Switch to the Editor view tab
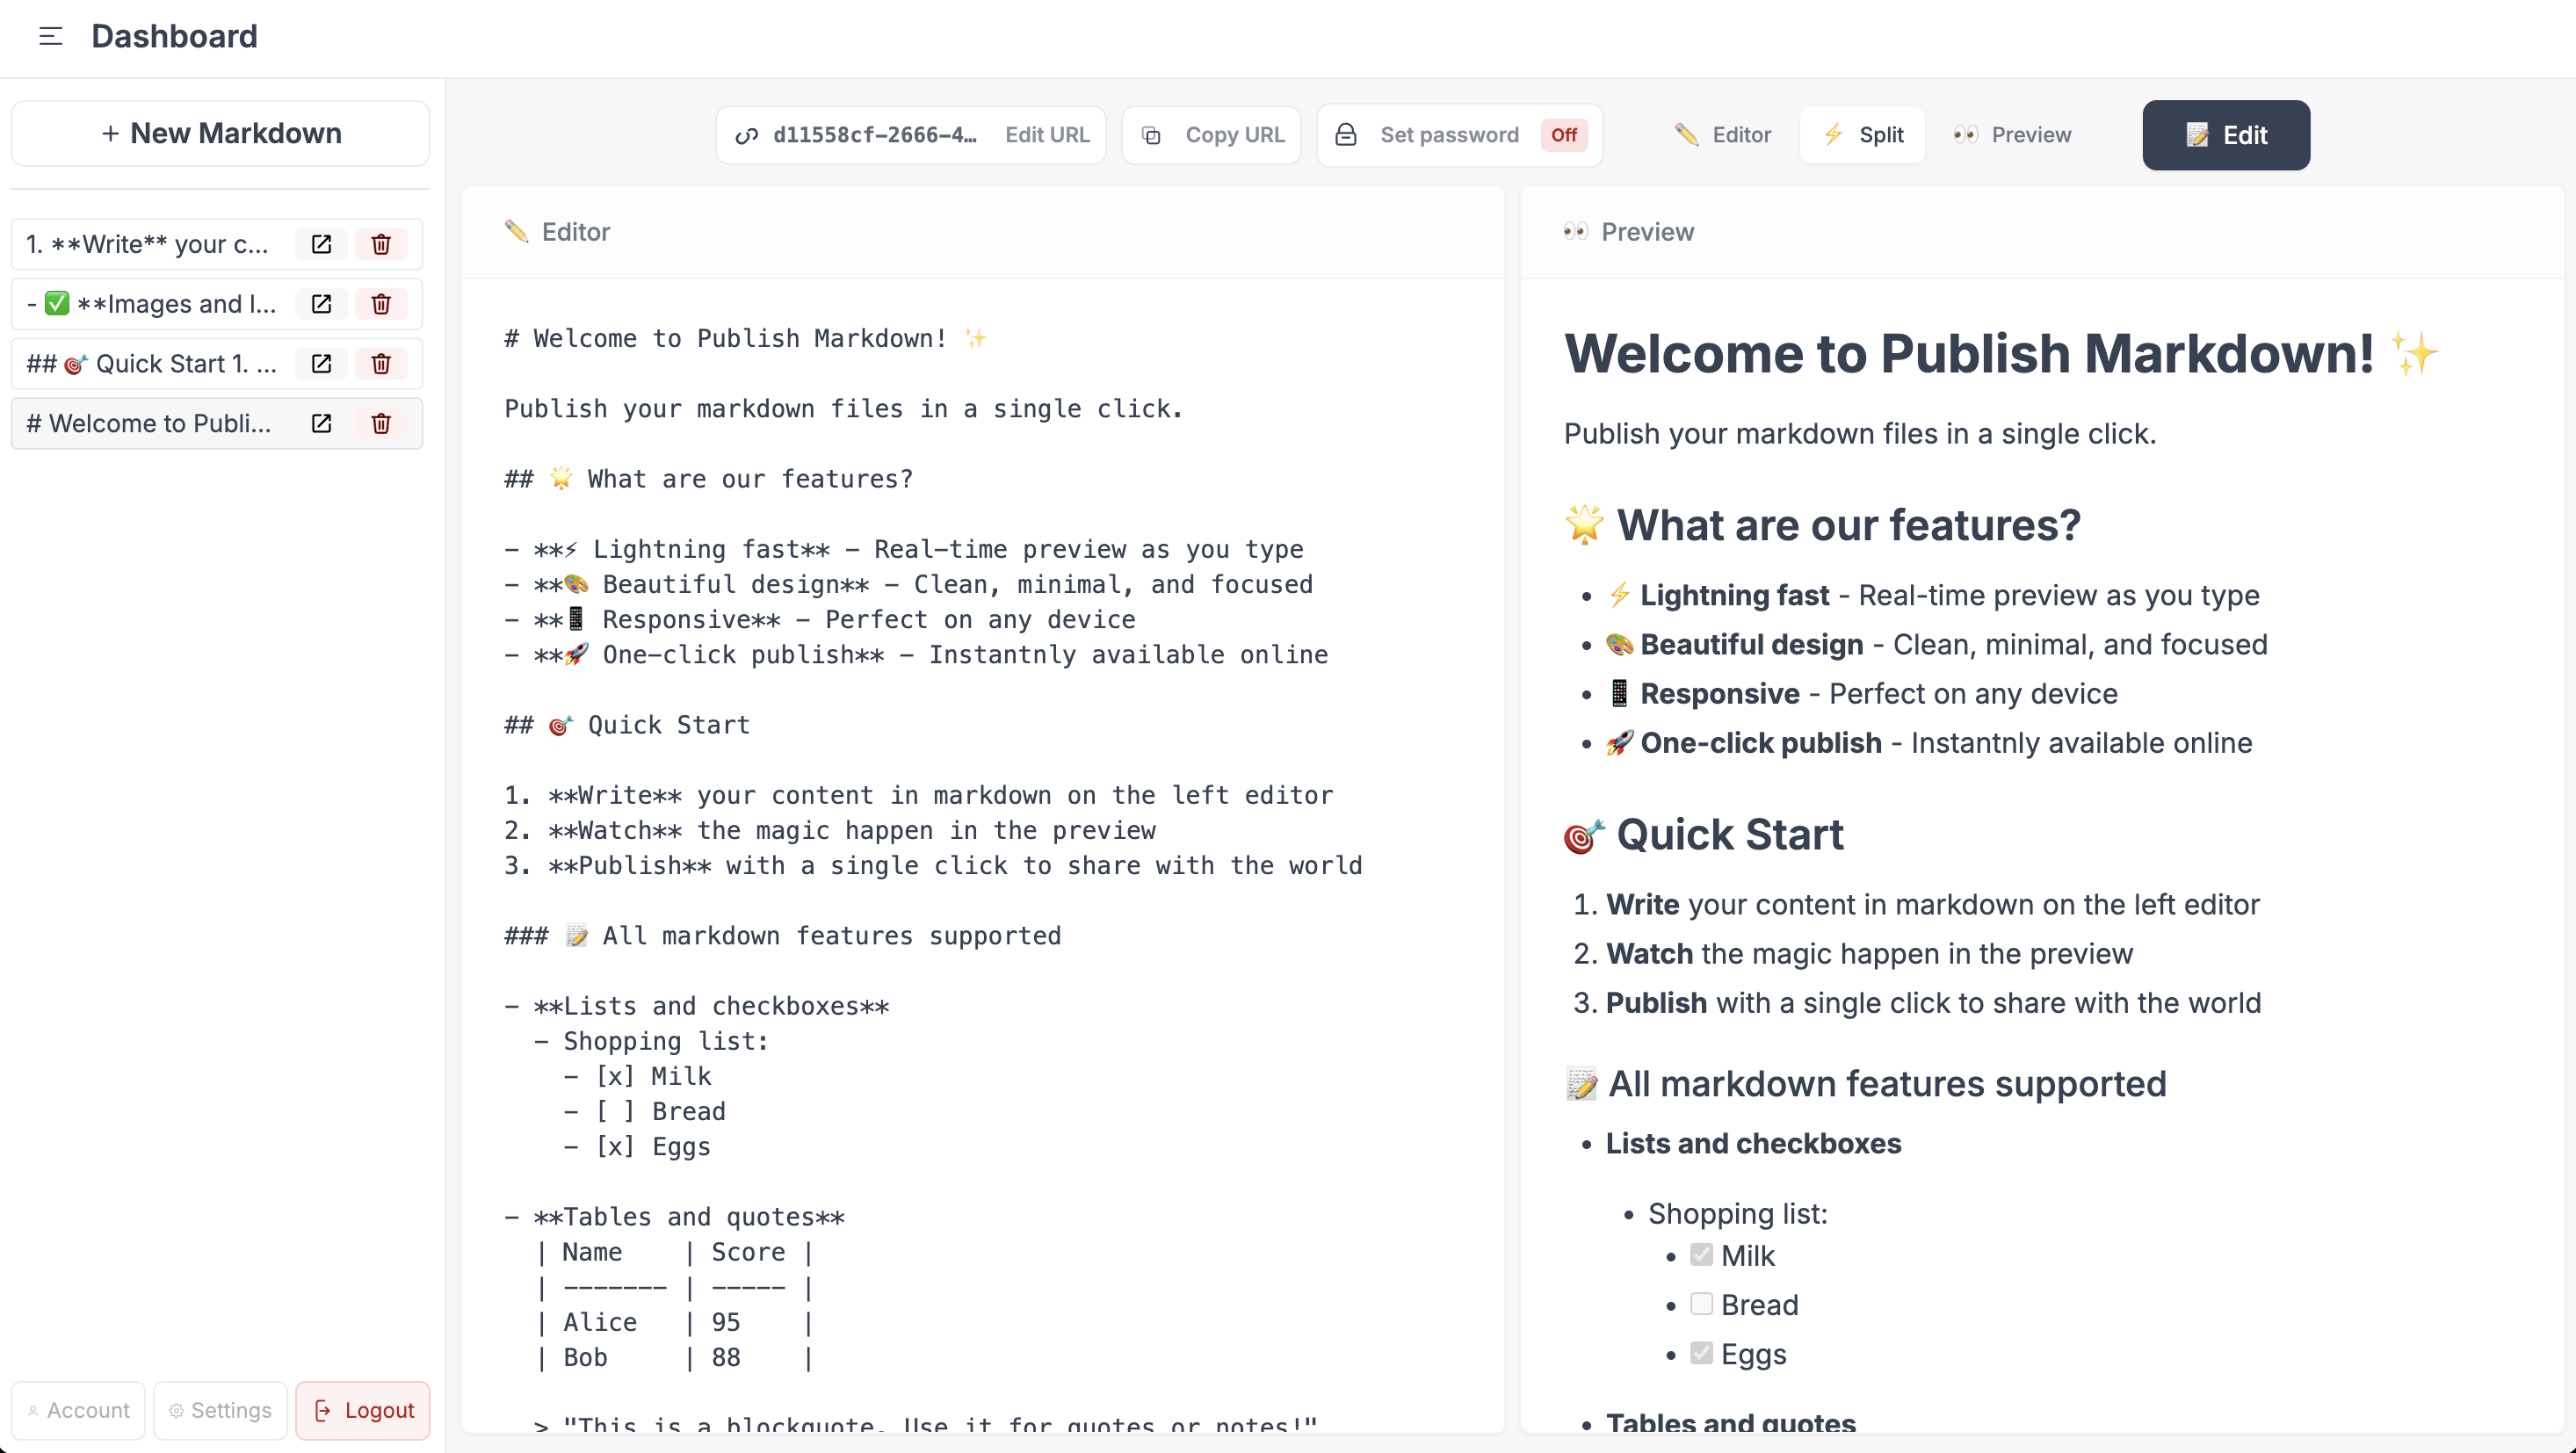 pyautogui.click(x=1723, y=135)
